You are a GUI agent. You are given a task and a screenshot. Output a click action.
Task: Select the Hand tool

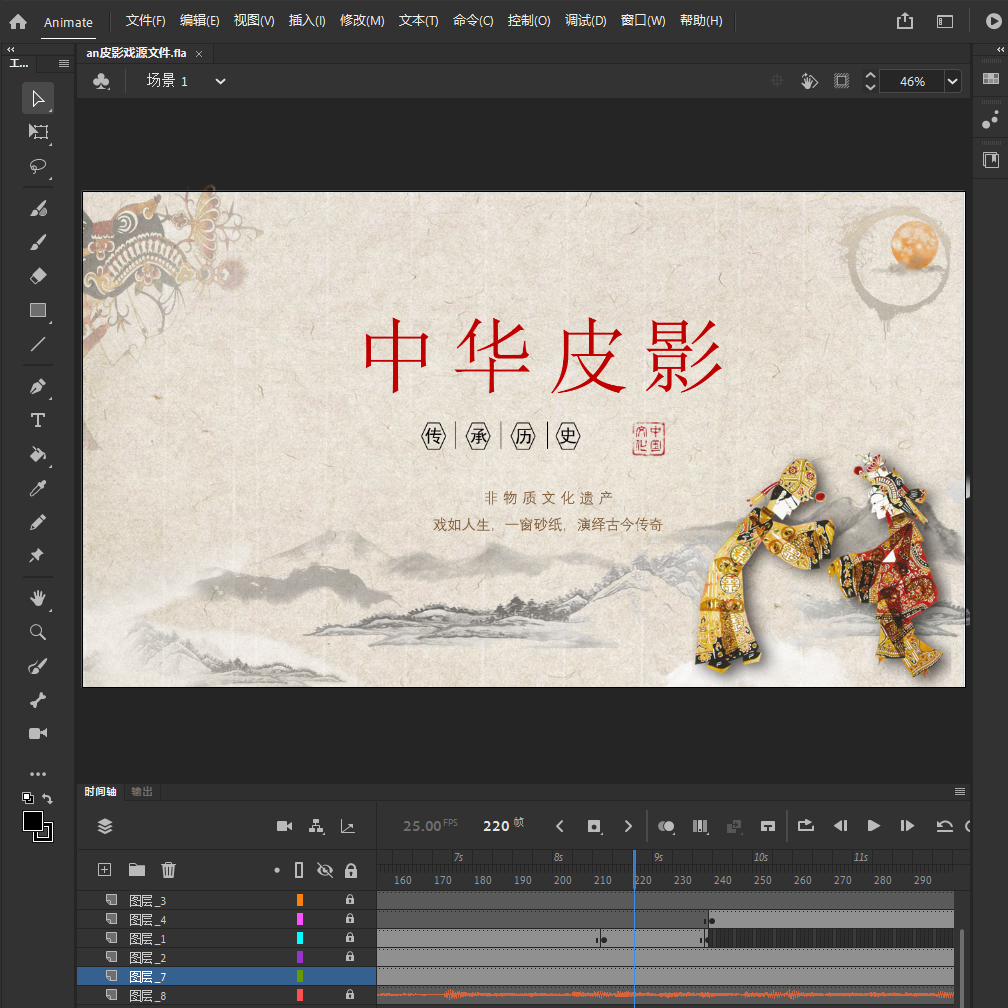click(x=38, y=598)
